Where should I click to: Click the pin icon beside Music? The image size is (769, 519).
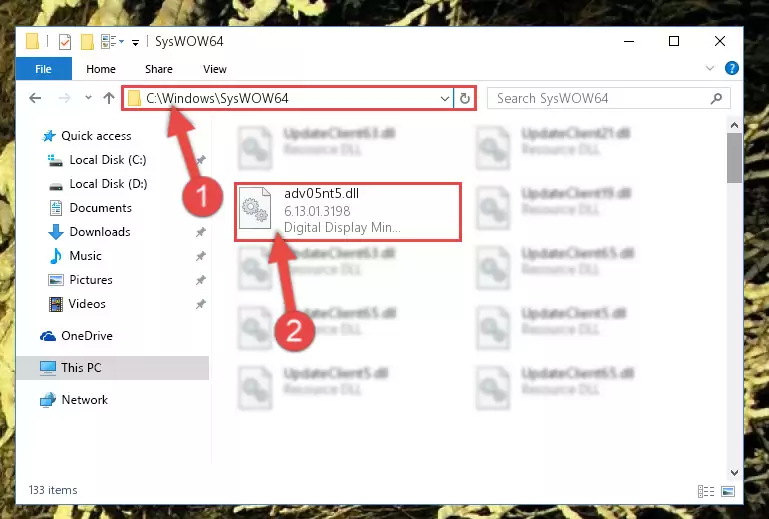point(201,256)
